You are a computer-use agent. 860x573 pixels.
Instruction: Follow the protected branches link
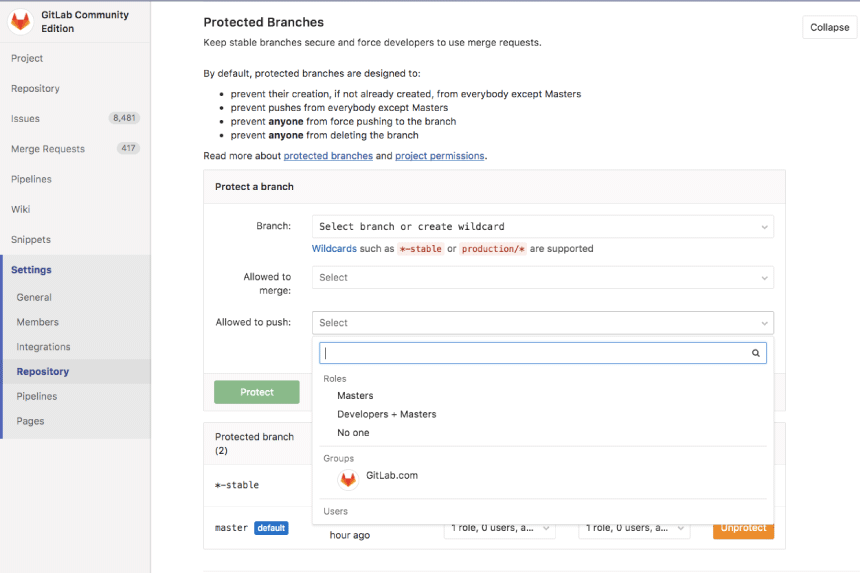pyautogui.click(x=328, y=156)
